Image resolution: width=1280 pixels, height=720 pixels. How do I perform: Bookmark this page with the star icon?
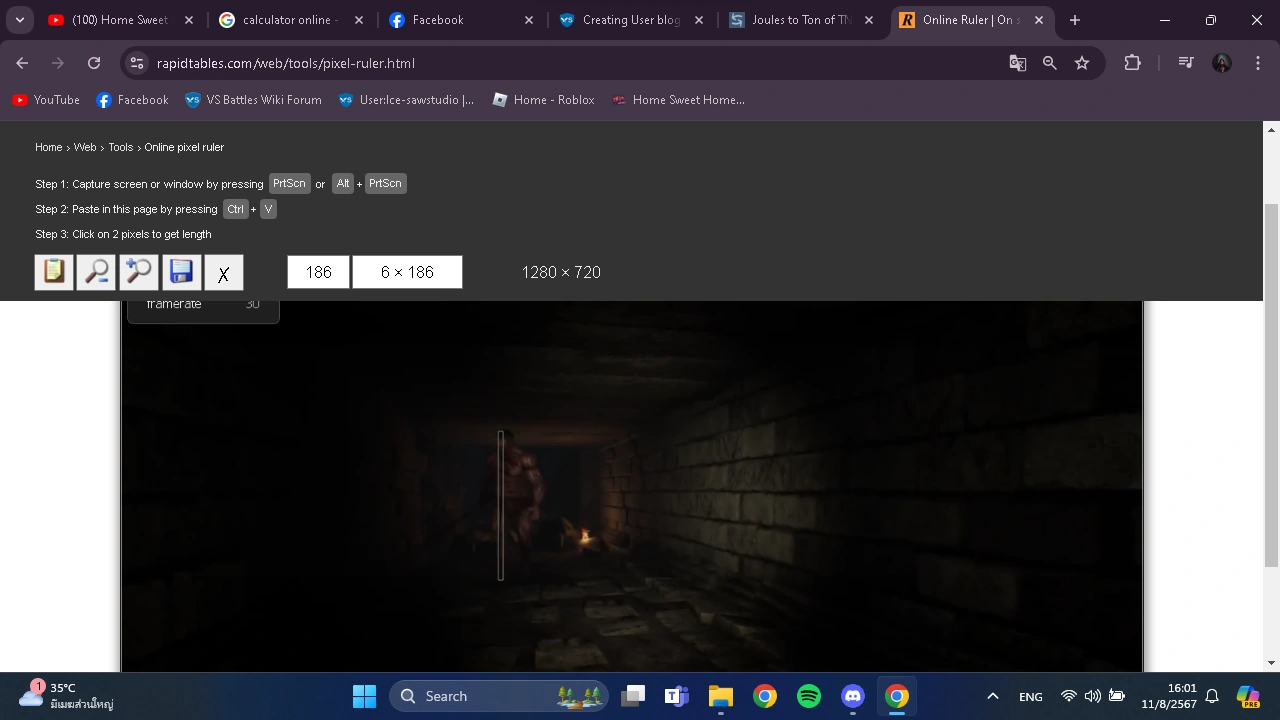[x=1082, y=63]
